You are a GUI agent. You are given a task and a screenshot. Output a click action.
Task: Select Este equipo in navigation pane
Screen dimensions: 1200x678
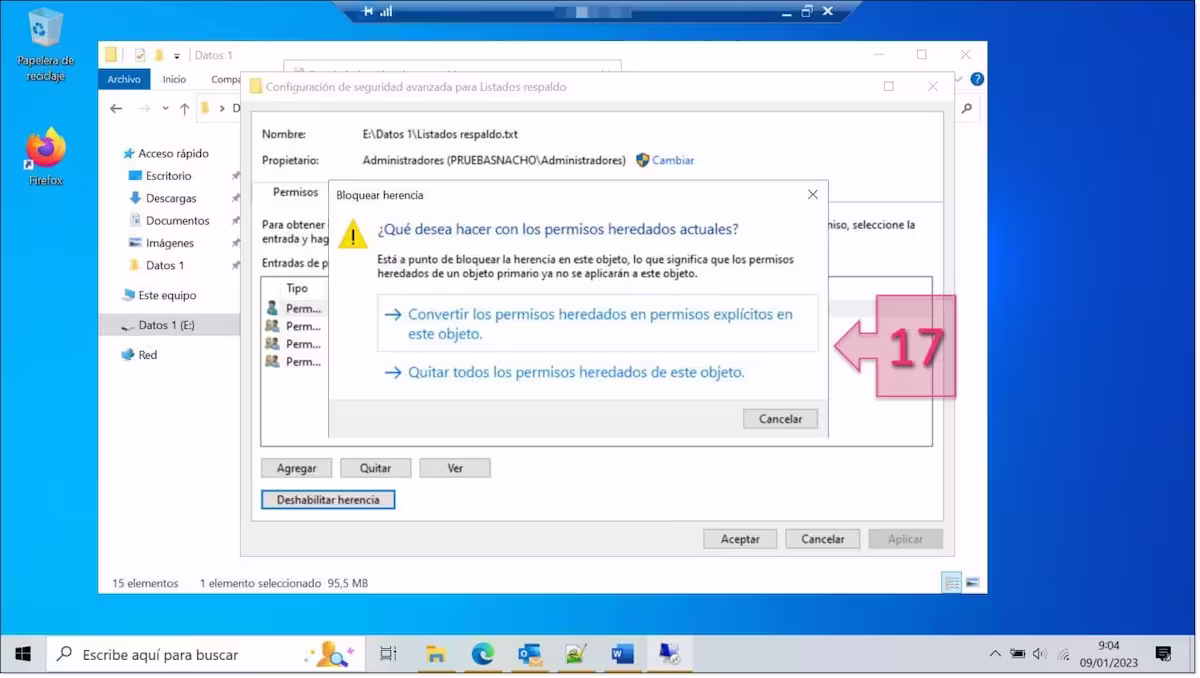[167, 295]
